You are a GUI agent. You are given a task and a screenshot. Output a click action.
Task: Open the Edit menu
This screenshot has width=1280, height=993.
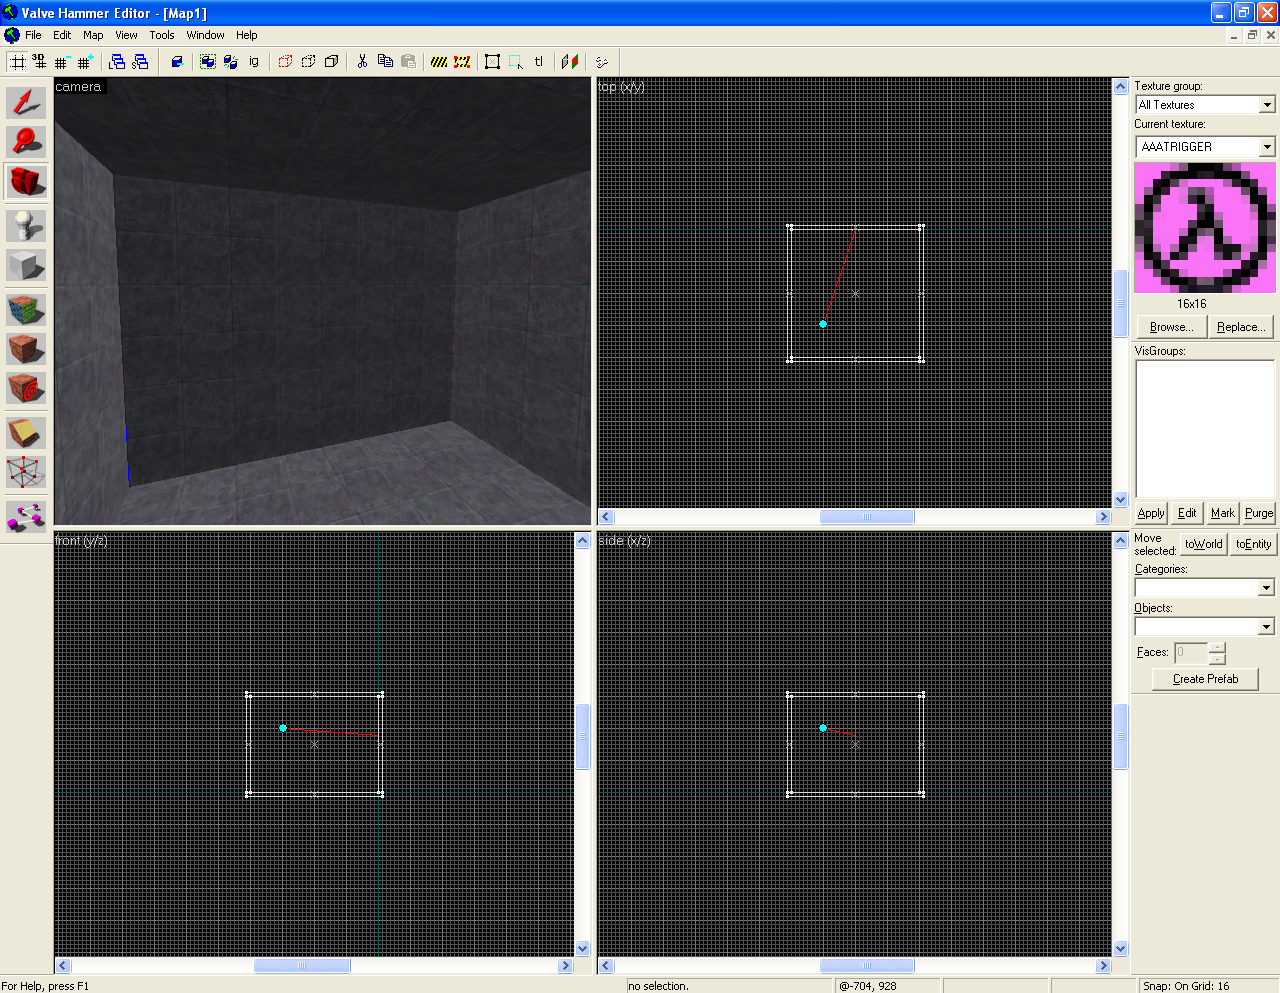coord(62,35)
